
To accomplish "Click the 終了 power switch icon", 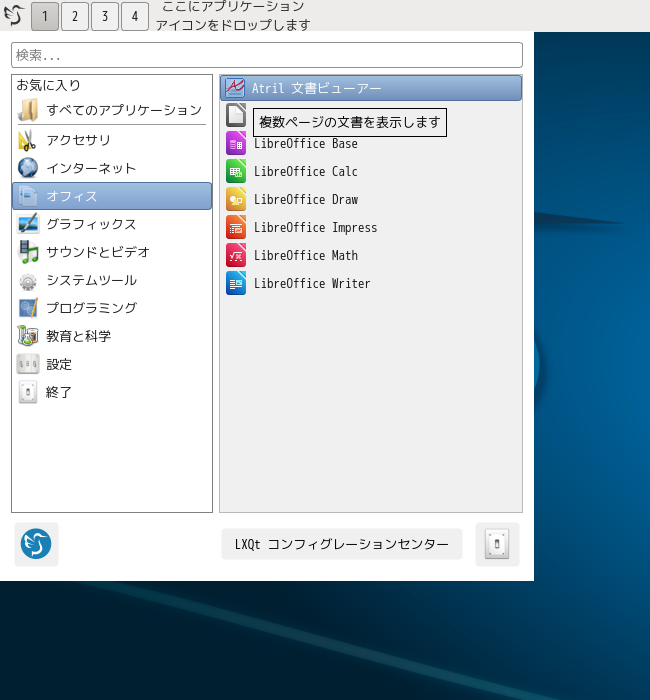I will pos(28,392).
